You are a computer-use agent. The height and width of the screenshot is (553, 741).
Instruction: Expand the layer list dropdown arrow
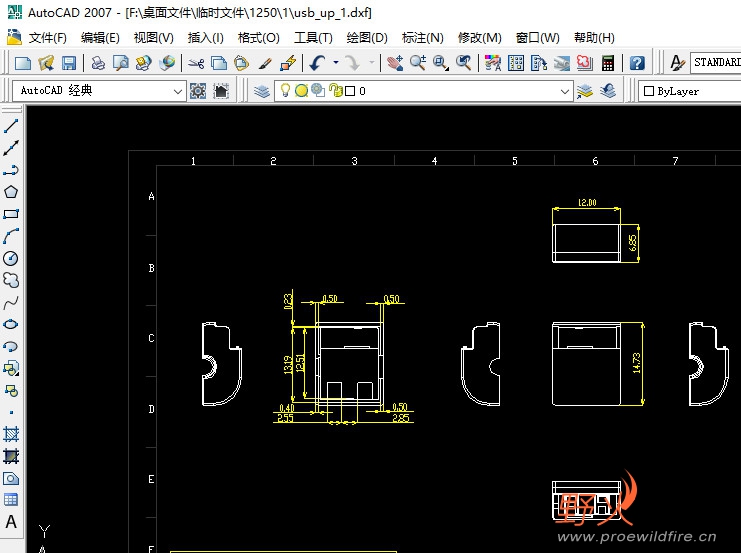[x=564, y=91]
